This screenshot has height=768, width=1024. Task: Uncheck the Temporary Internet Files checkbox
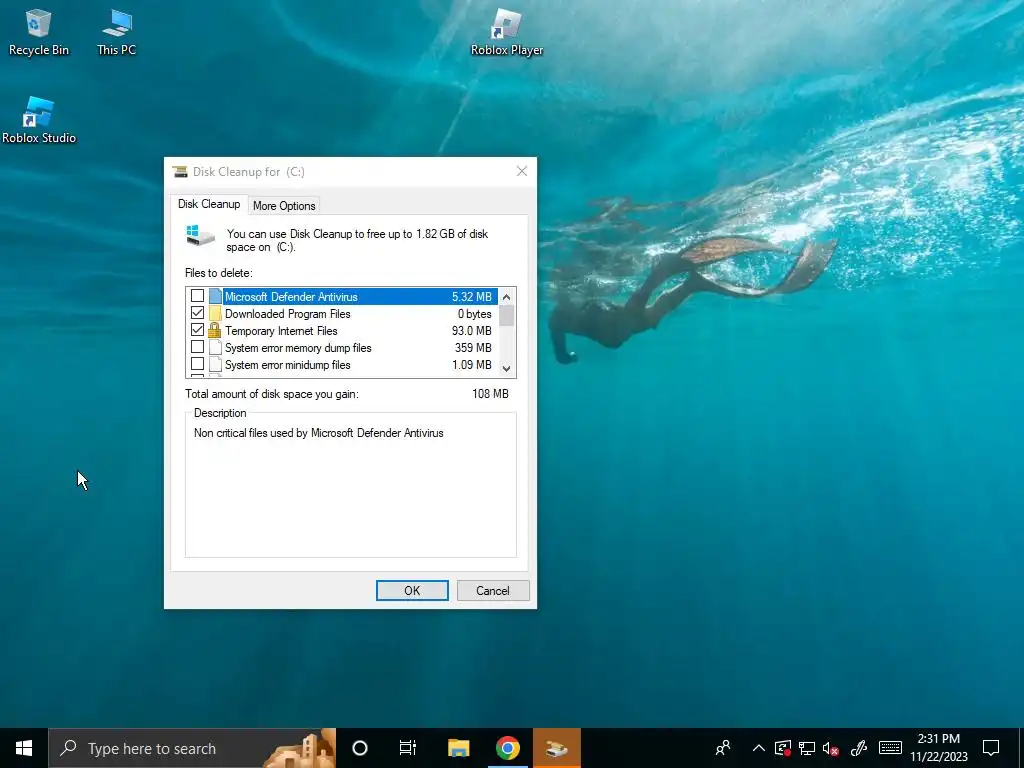pos(197,330)
